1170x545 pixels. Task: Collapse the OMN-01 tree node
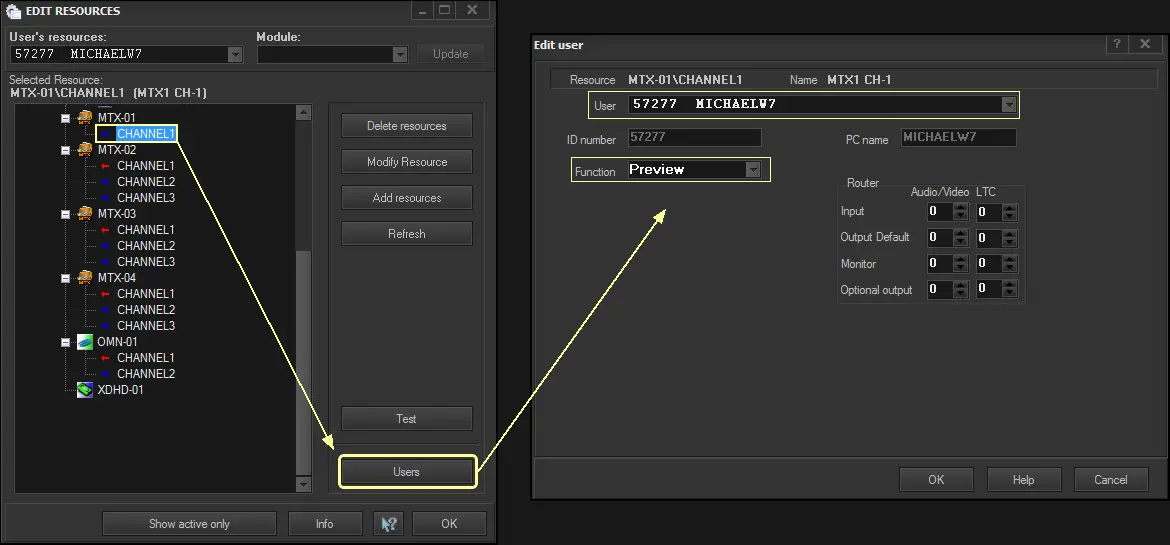(66, 342)
